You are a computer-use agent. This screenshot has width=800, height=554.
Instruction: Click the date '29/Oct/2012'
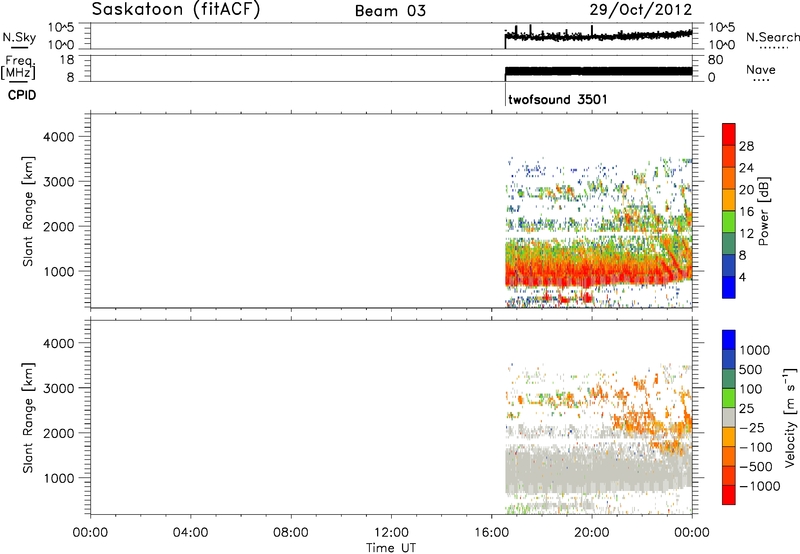pos(641,10)
